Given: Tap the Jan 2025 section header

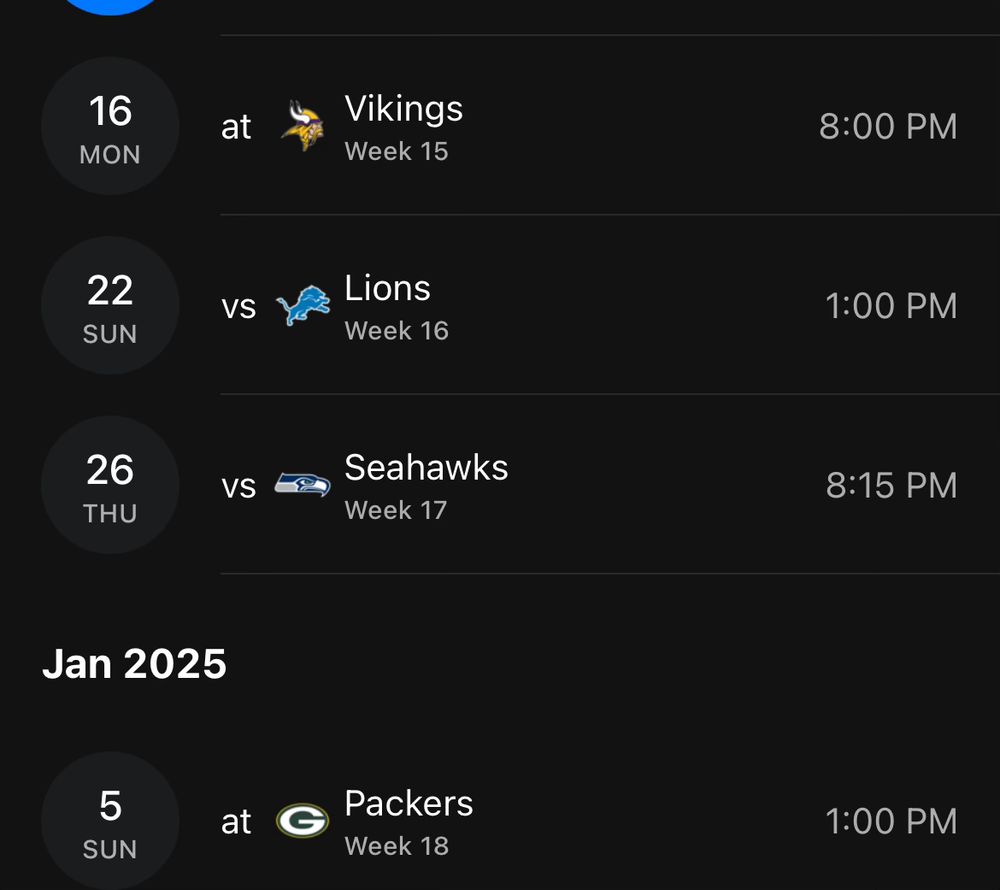Looking at the screenshot, I should click(x=134, y=664).
